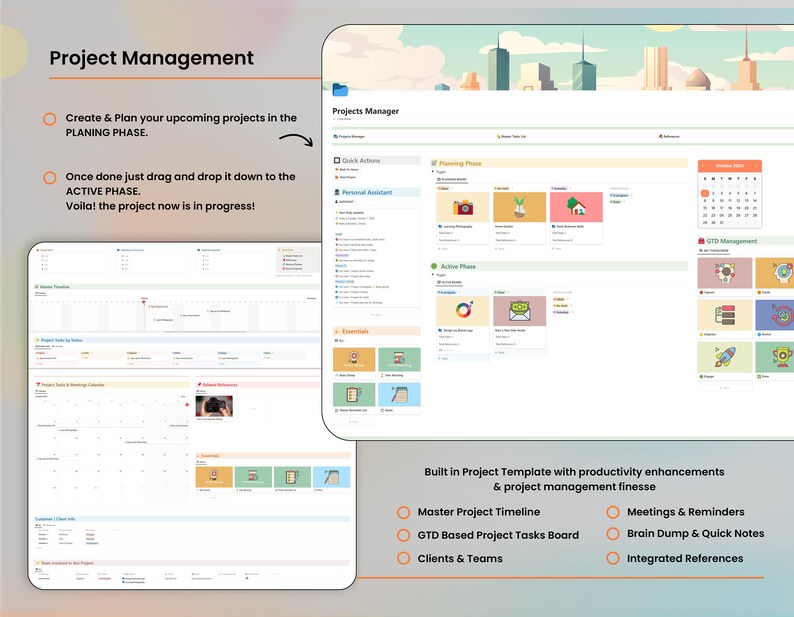
Task: Click the Personal Assistant heading icon
Action: [337, 192]
